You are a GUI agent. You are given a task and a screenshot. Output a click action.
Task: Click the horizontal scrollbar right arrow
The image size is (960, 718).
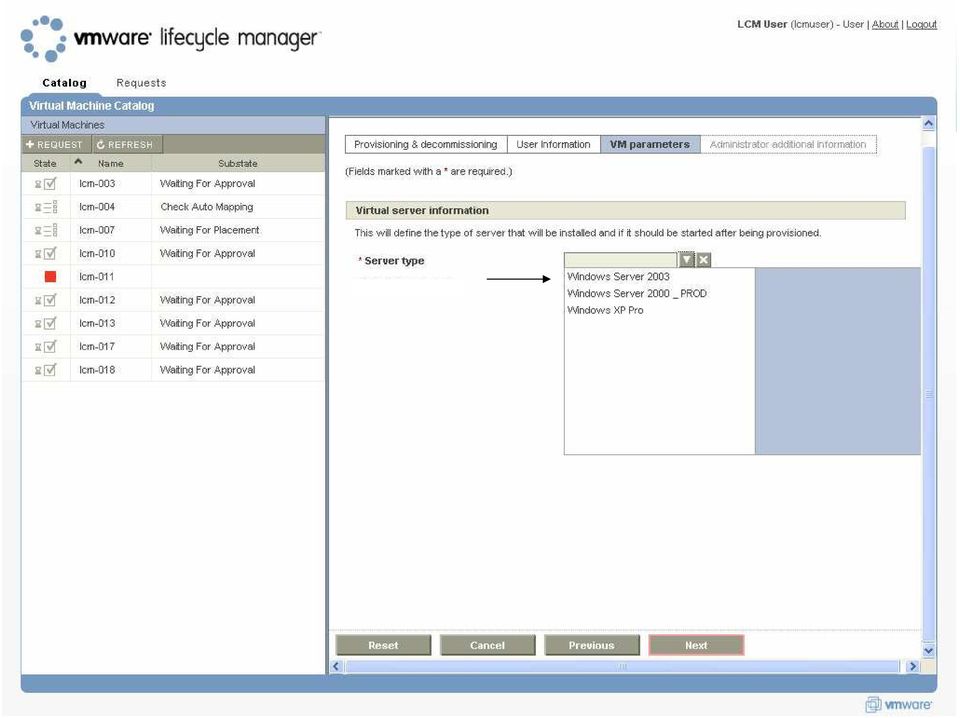(x=913, y=666)
